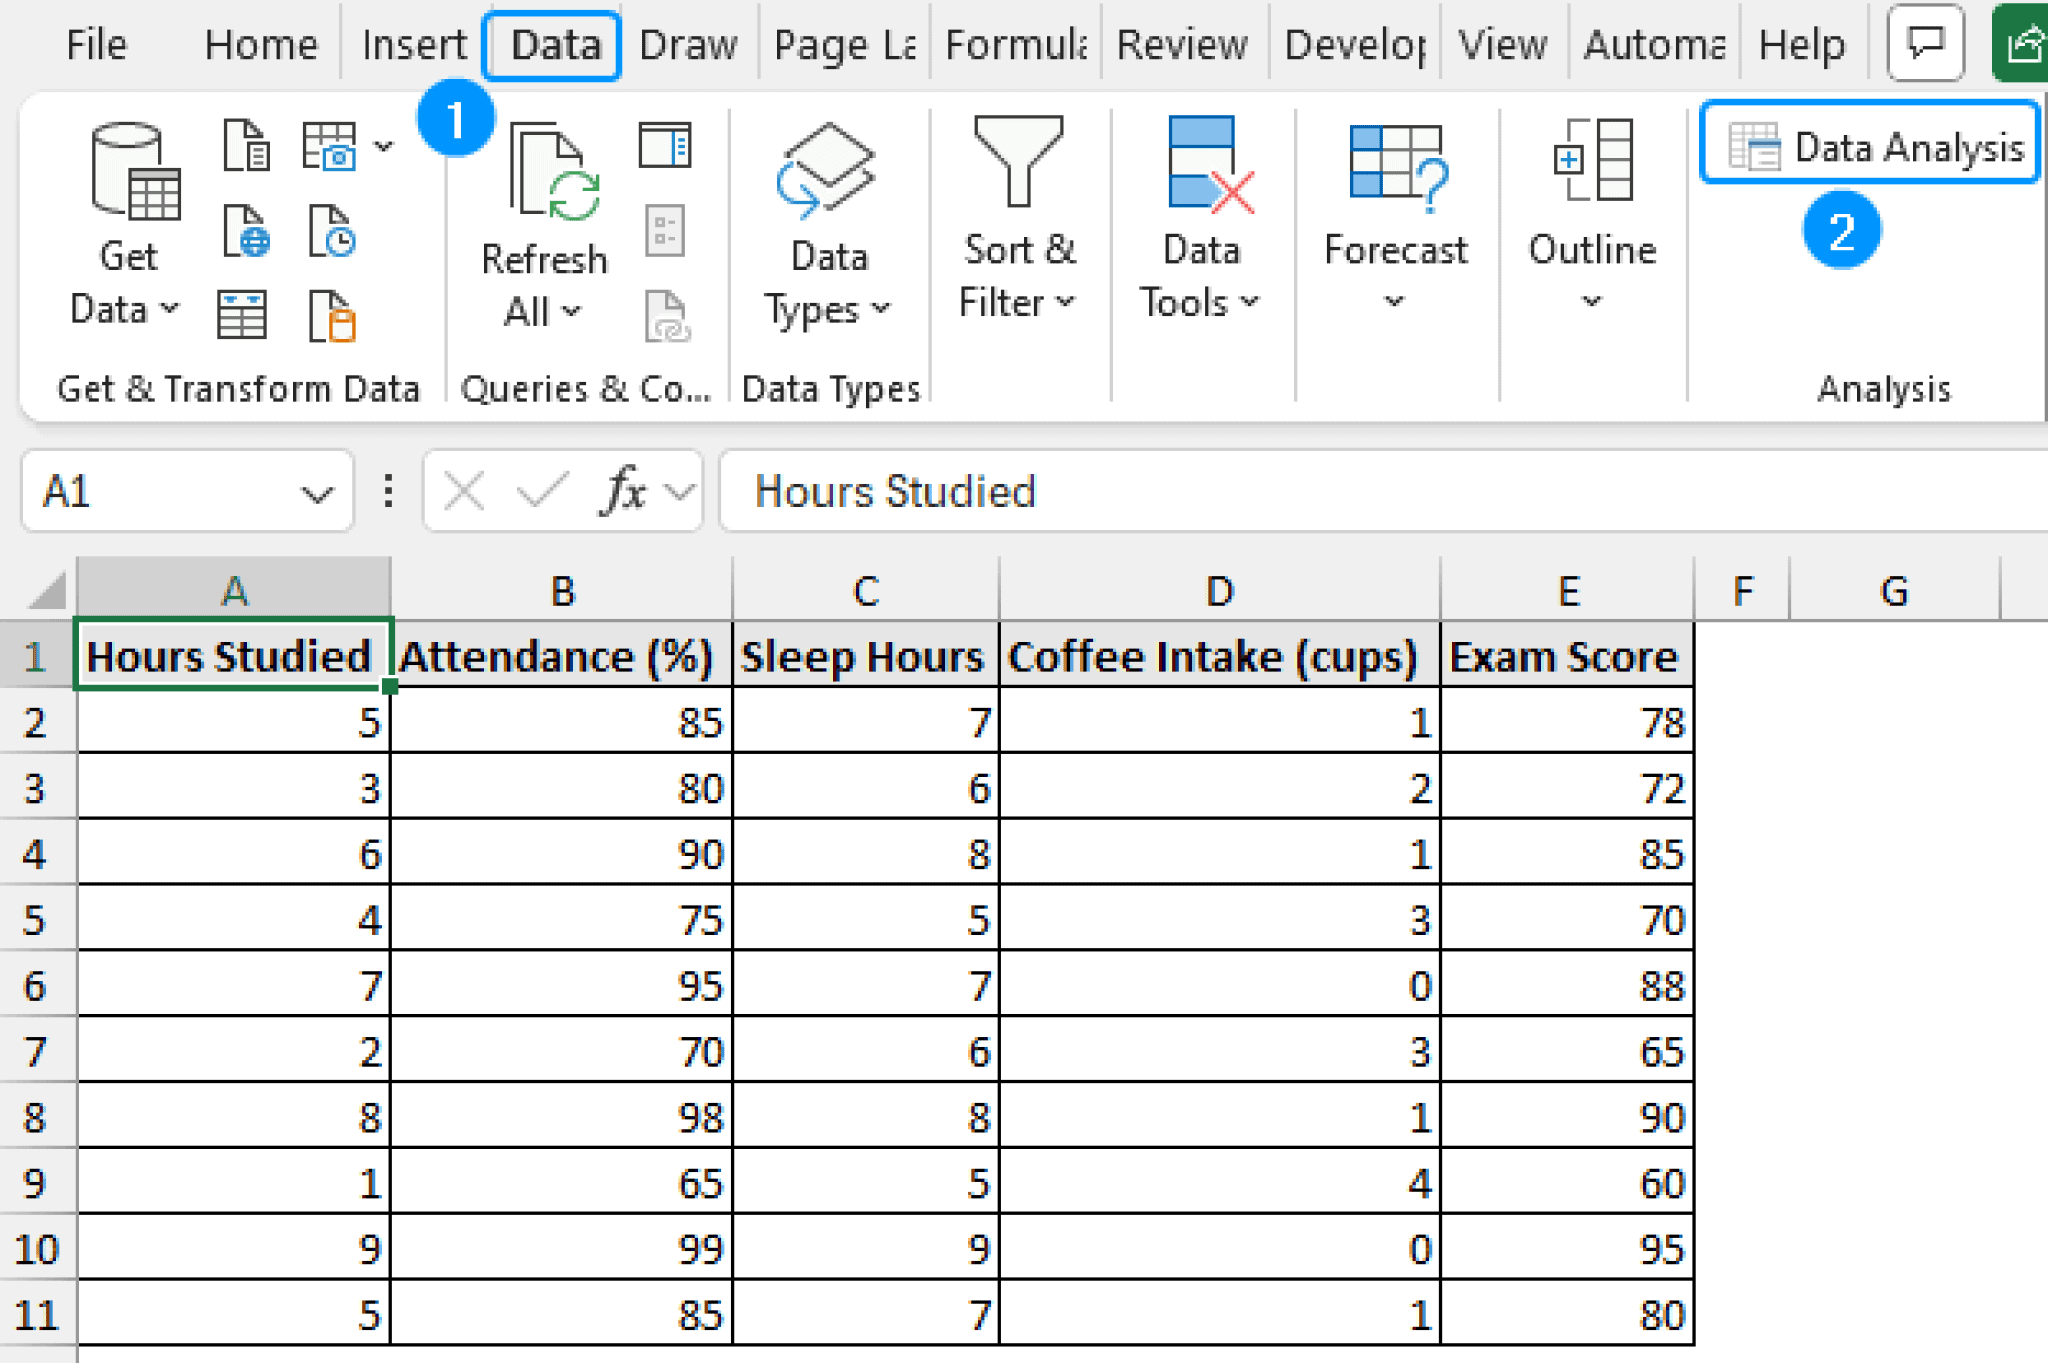Viewport: 2048px width, 1363px height.
Task: Open the Queries & Connections pane icon
Action: pos(665,145)
